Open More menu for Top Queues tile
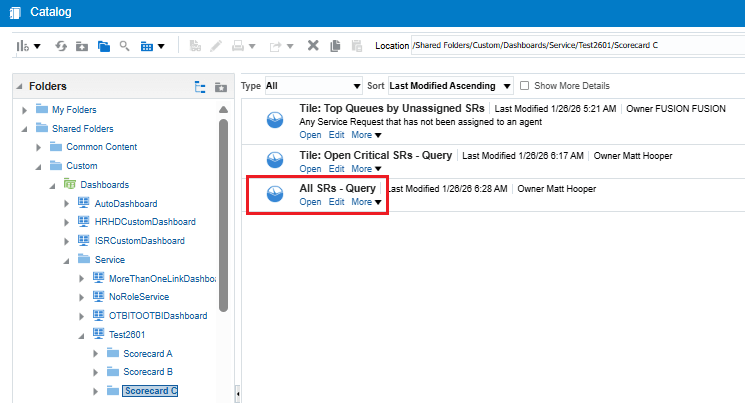Screen dimensions: 745x403 [x=366, y=135]
